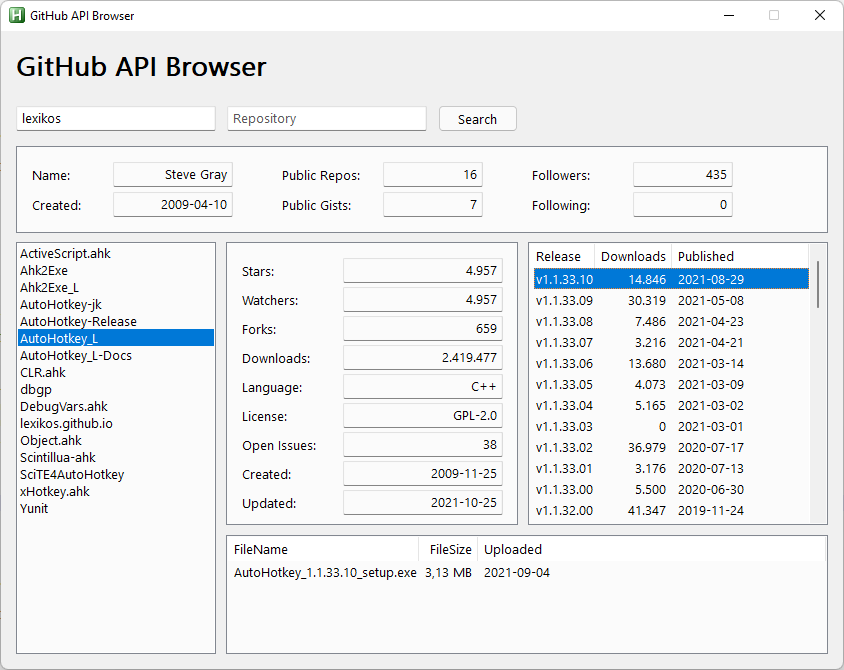Click the Stars field showing 4.957

[423, 271]
